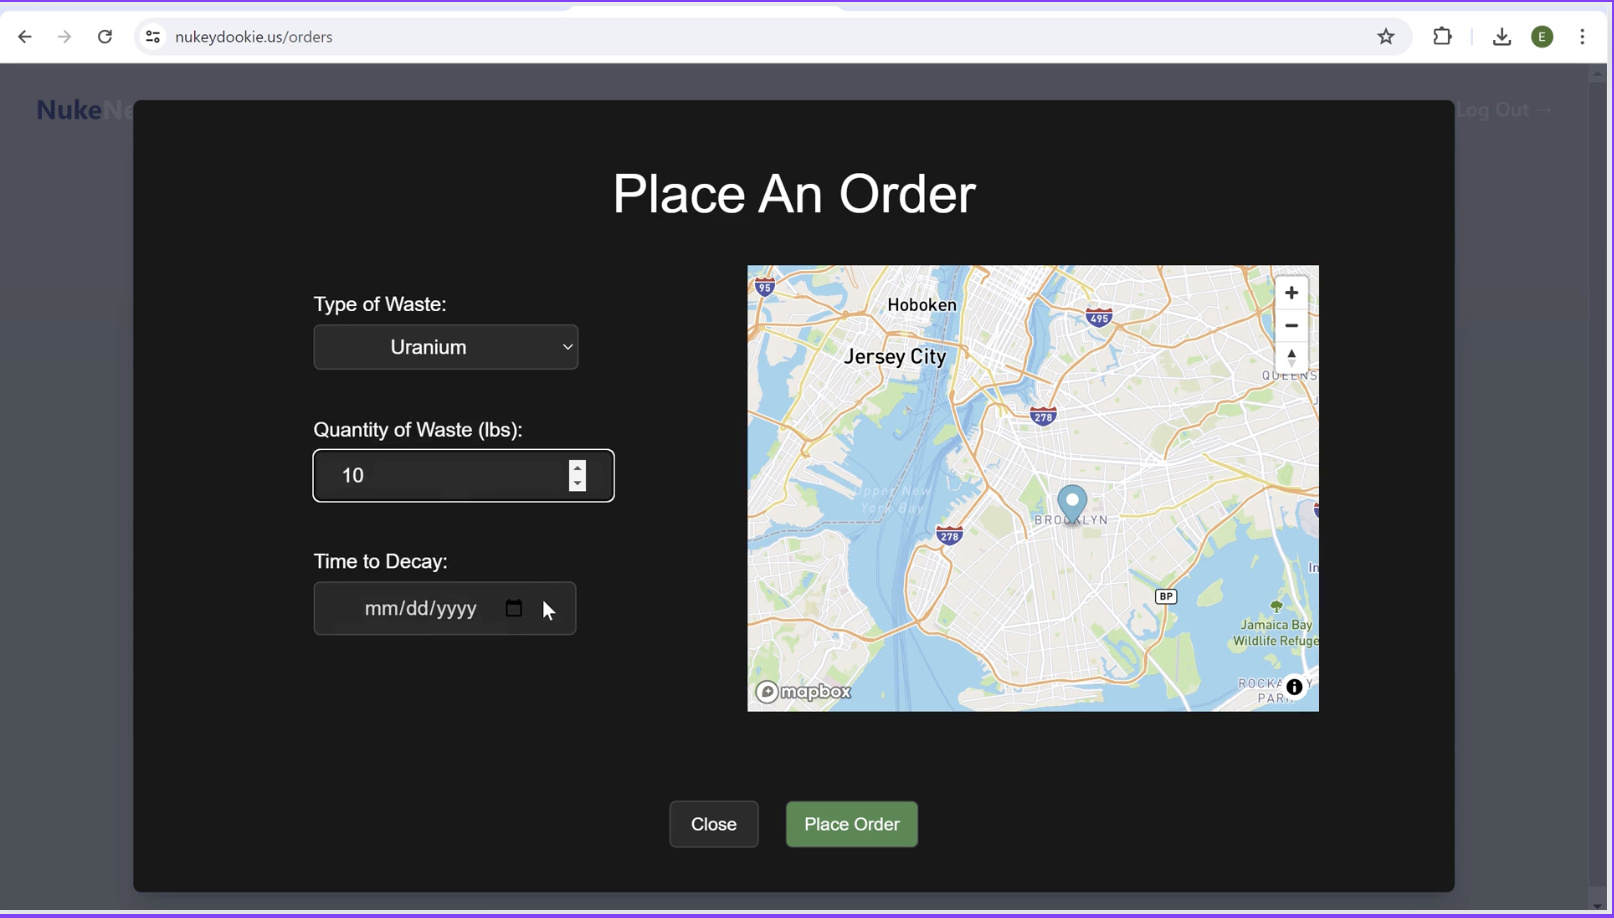
Task: Bookmark this page with the star icon
Action: [1386, 37]
